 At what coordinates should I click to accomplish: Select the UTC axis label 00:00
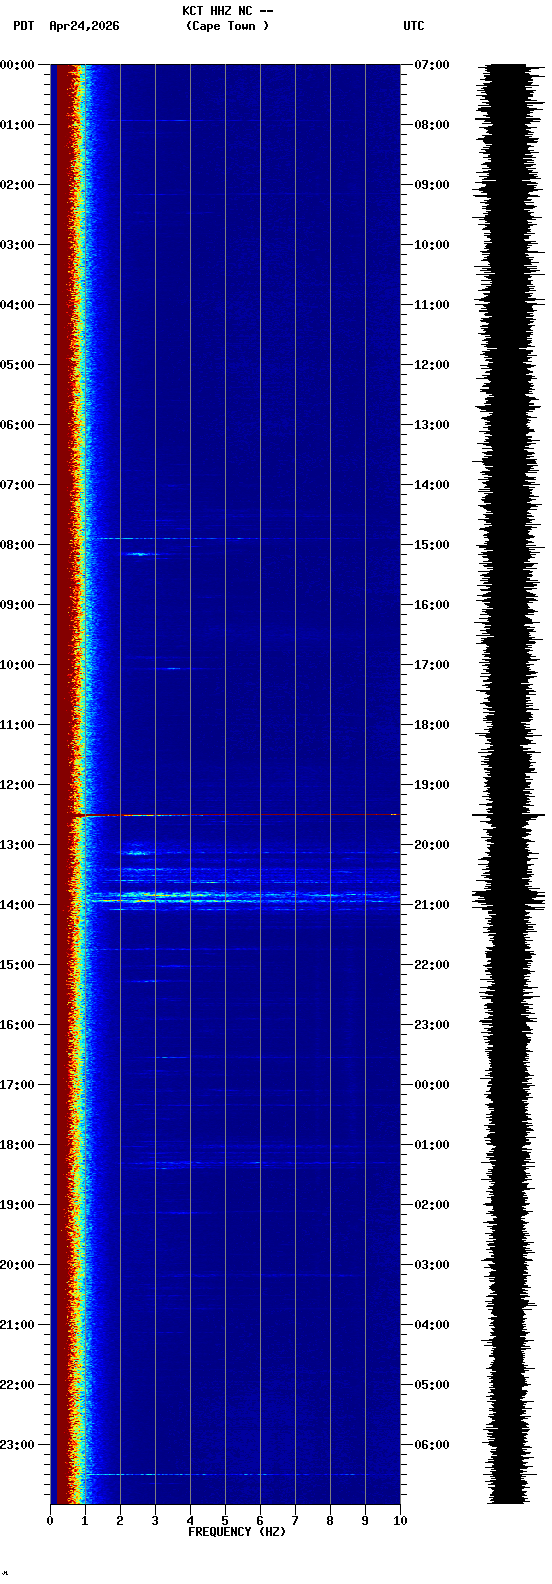(x=432, y=1085)
